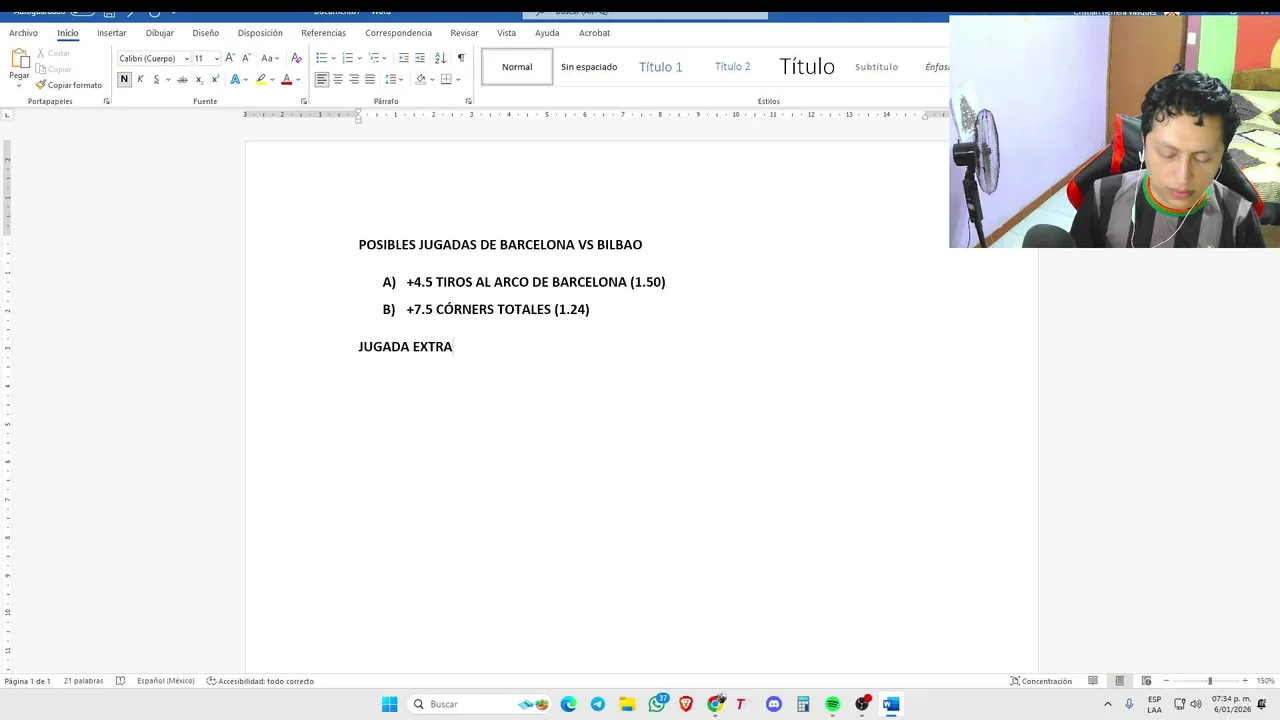Apply superscript formatting

pos(215,79)
